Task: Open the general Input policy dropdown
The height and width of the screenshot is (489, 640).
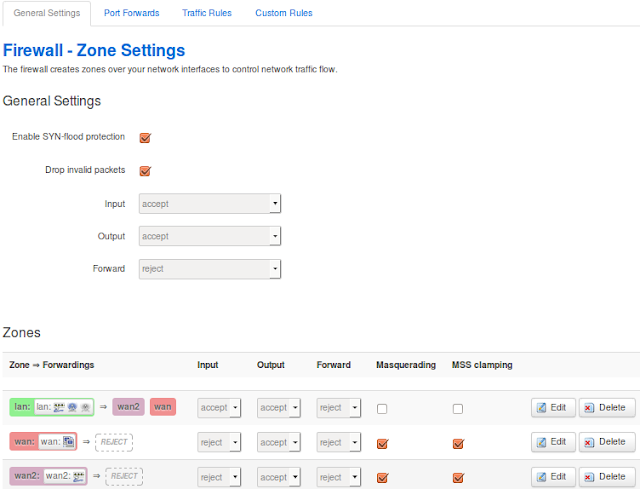Action: (210, 203)
